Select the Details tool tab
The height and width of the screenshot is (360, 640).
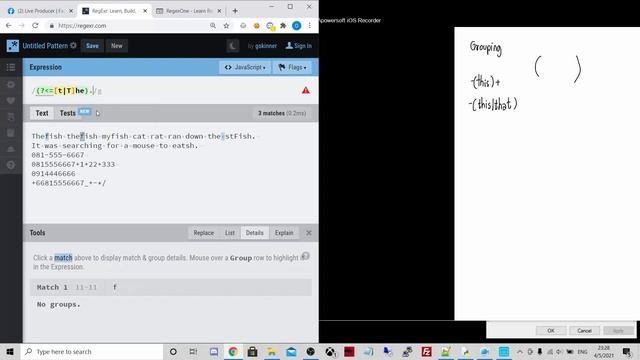point(254,233)
